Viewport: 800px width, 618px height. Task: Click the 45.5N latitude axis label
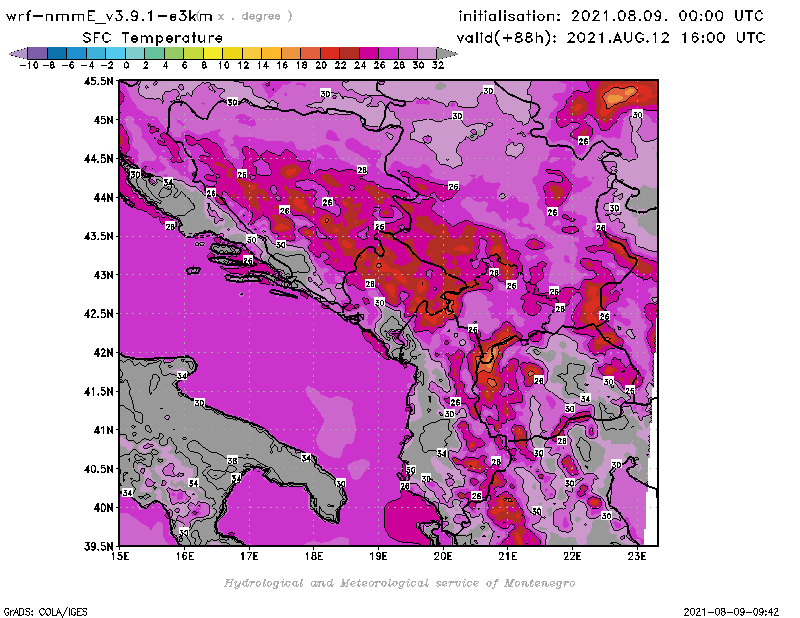[97, 82]
